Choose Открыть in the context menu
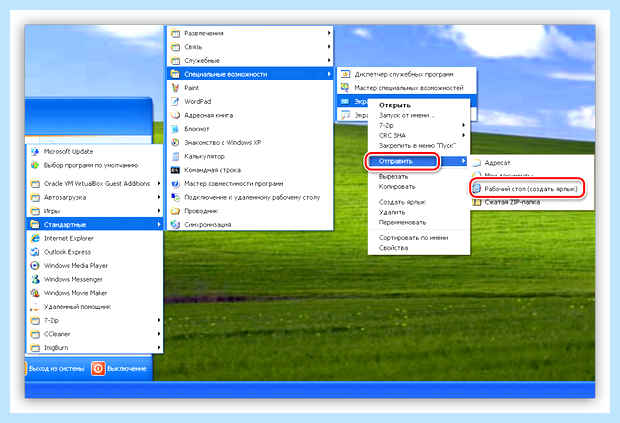 [395, 105]
